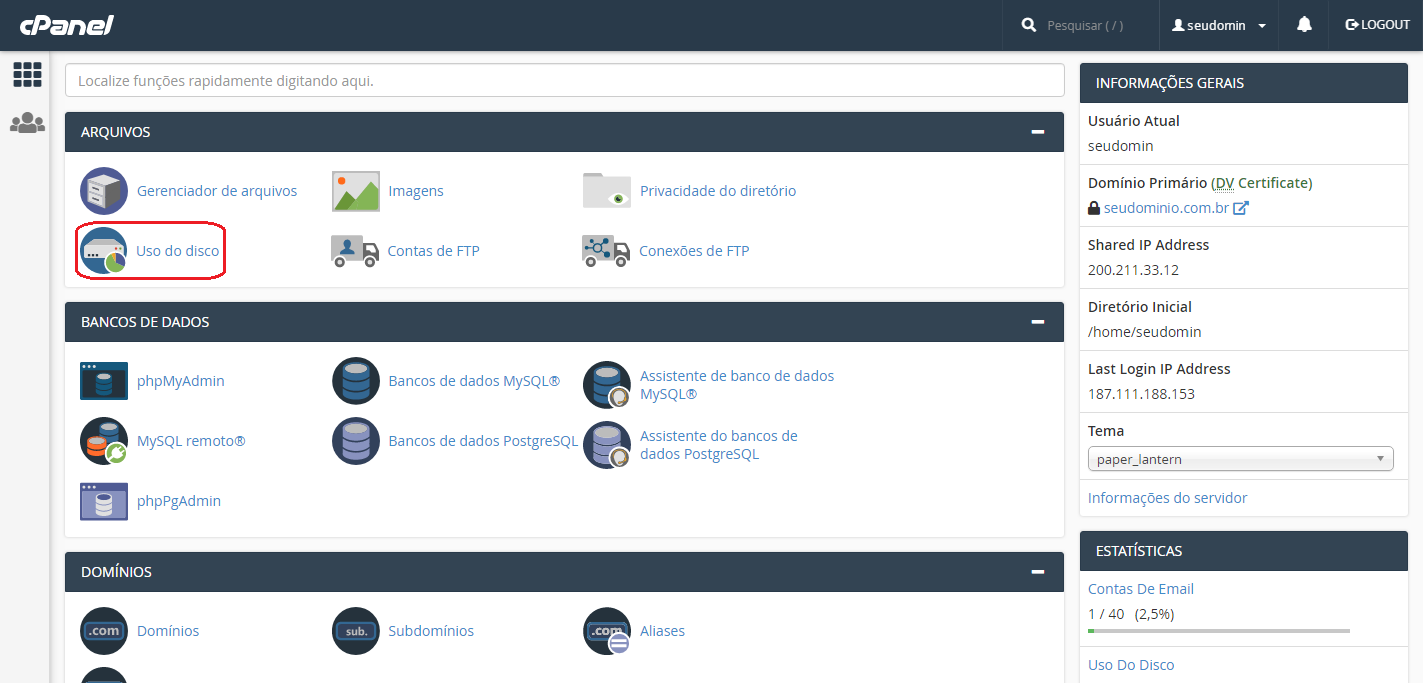Click the Assistente de banco de dados MySQL icon
Screen dimensions: 1423x683
pos(607,385)
